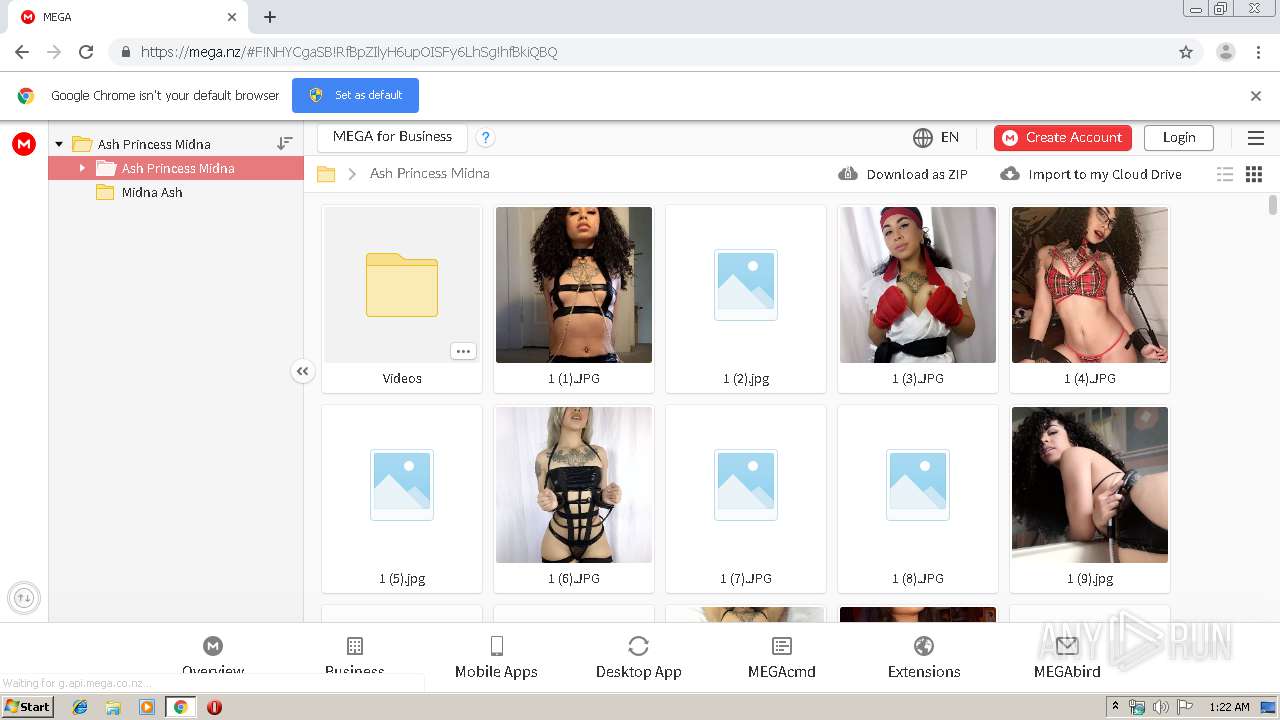Click the Chrome taskbar icon
The width and height of the screenshot is (1280, 720).
pos(180,707)
